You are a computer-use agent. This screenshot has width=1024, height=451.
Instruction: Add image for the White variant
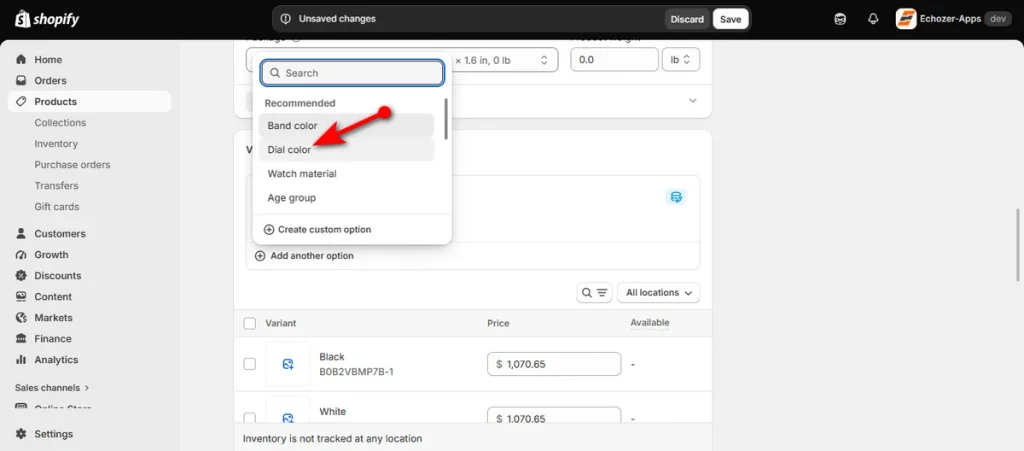(x=288, y=416)
